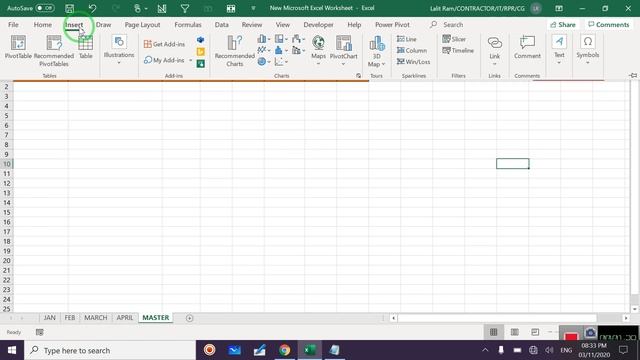Image resolution: width=640 pixels, height=360 pixels.
Task: Click the Excel icon in the taskbar
Action: (310, 350)
